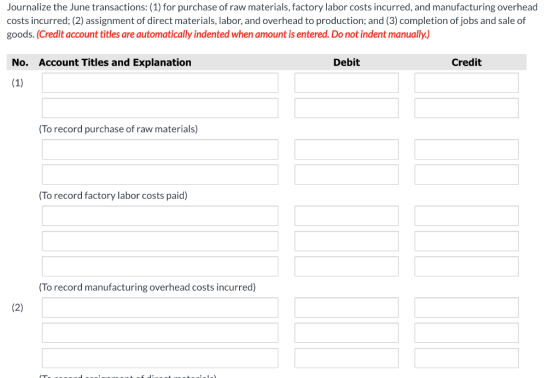The height and width of the screenshot is (378, 560).
Task: Click Credit field directly above factory labor note
Action: pyautogui.click(x=466, y=175)
